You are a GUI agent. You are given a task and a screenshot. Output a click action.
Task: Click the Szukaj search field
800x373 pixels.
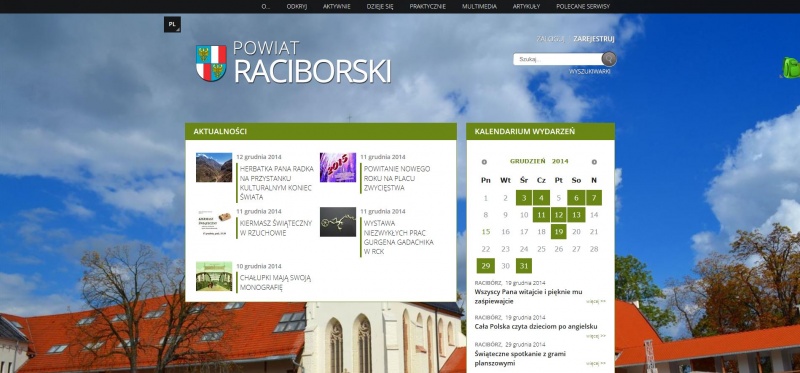pos(559,59)
